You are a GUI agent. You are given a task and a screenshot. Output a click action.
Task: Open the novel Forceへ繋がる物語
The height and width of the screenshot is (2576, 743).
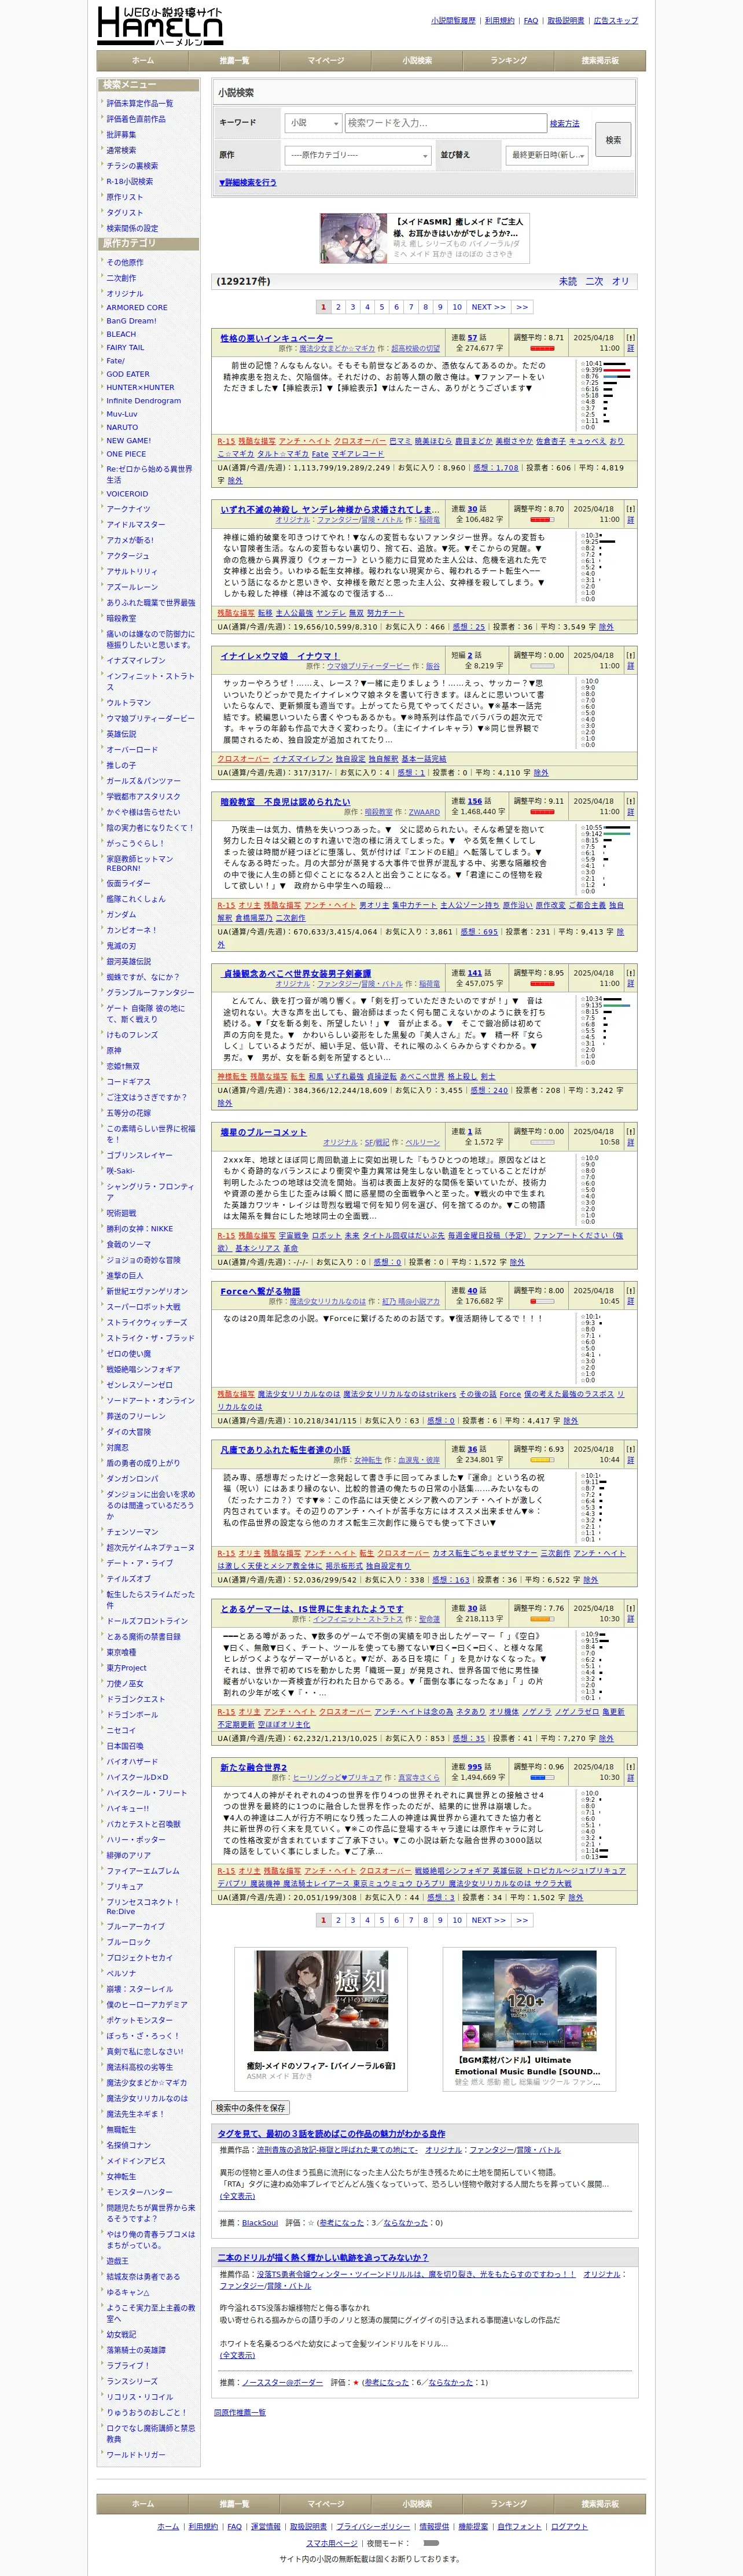[x=260, y=1291]
